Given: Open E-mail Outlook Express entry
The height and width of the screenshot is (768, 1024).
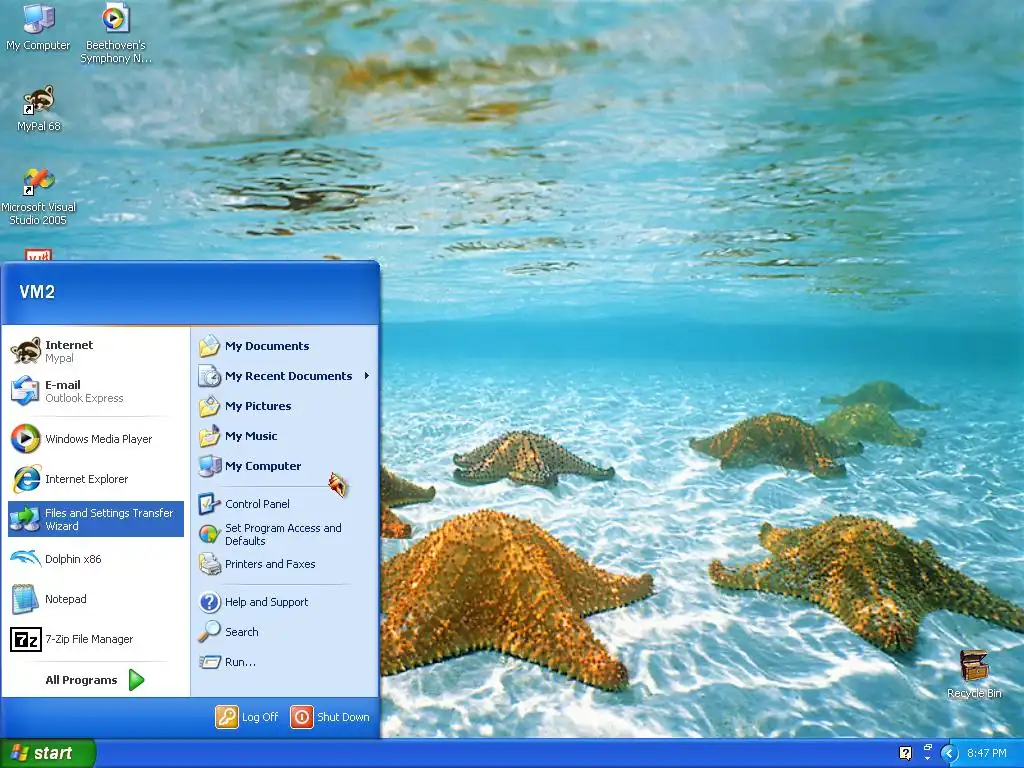Looking at the screenshot, I should coord(95,391).
